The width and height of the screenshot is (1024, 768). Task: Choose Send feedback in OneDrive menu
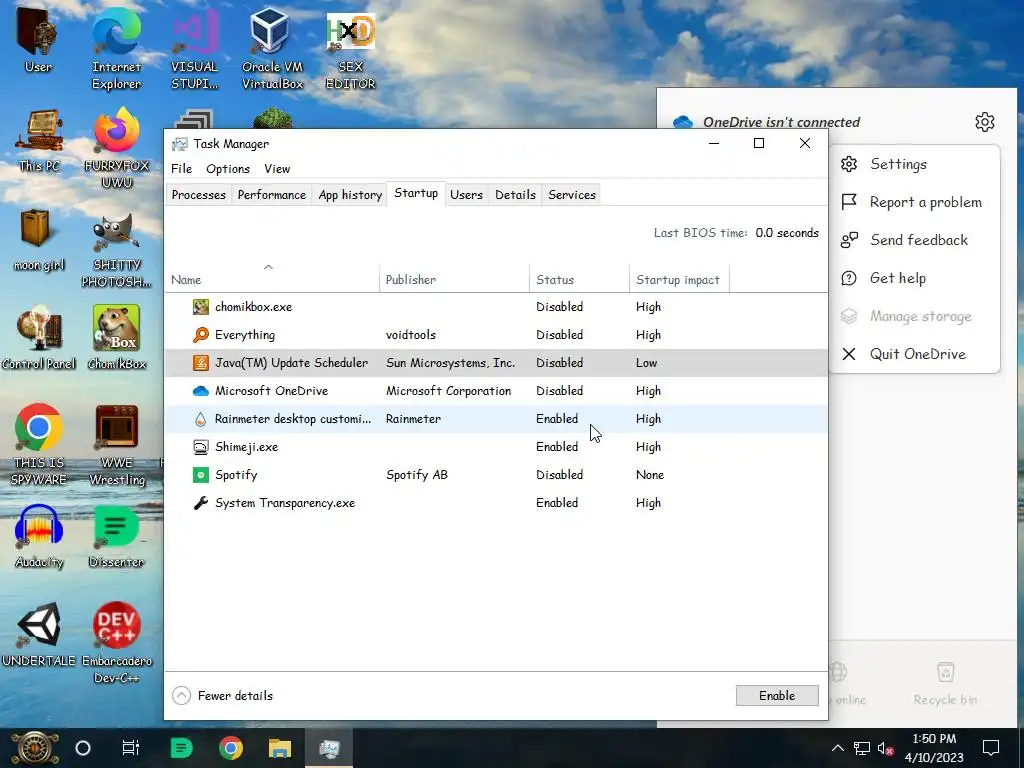[x=914, y=240]
